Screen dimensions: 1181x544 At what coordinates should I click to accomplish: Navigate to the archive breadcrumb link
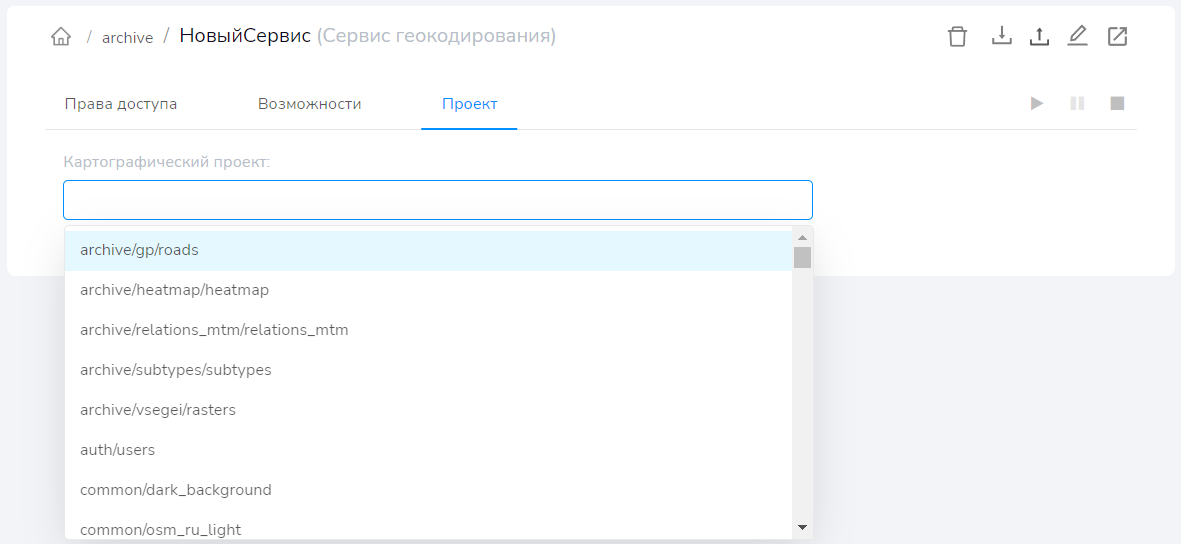coord(127,38)
